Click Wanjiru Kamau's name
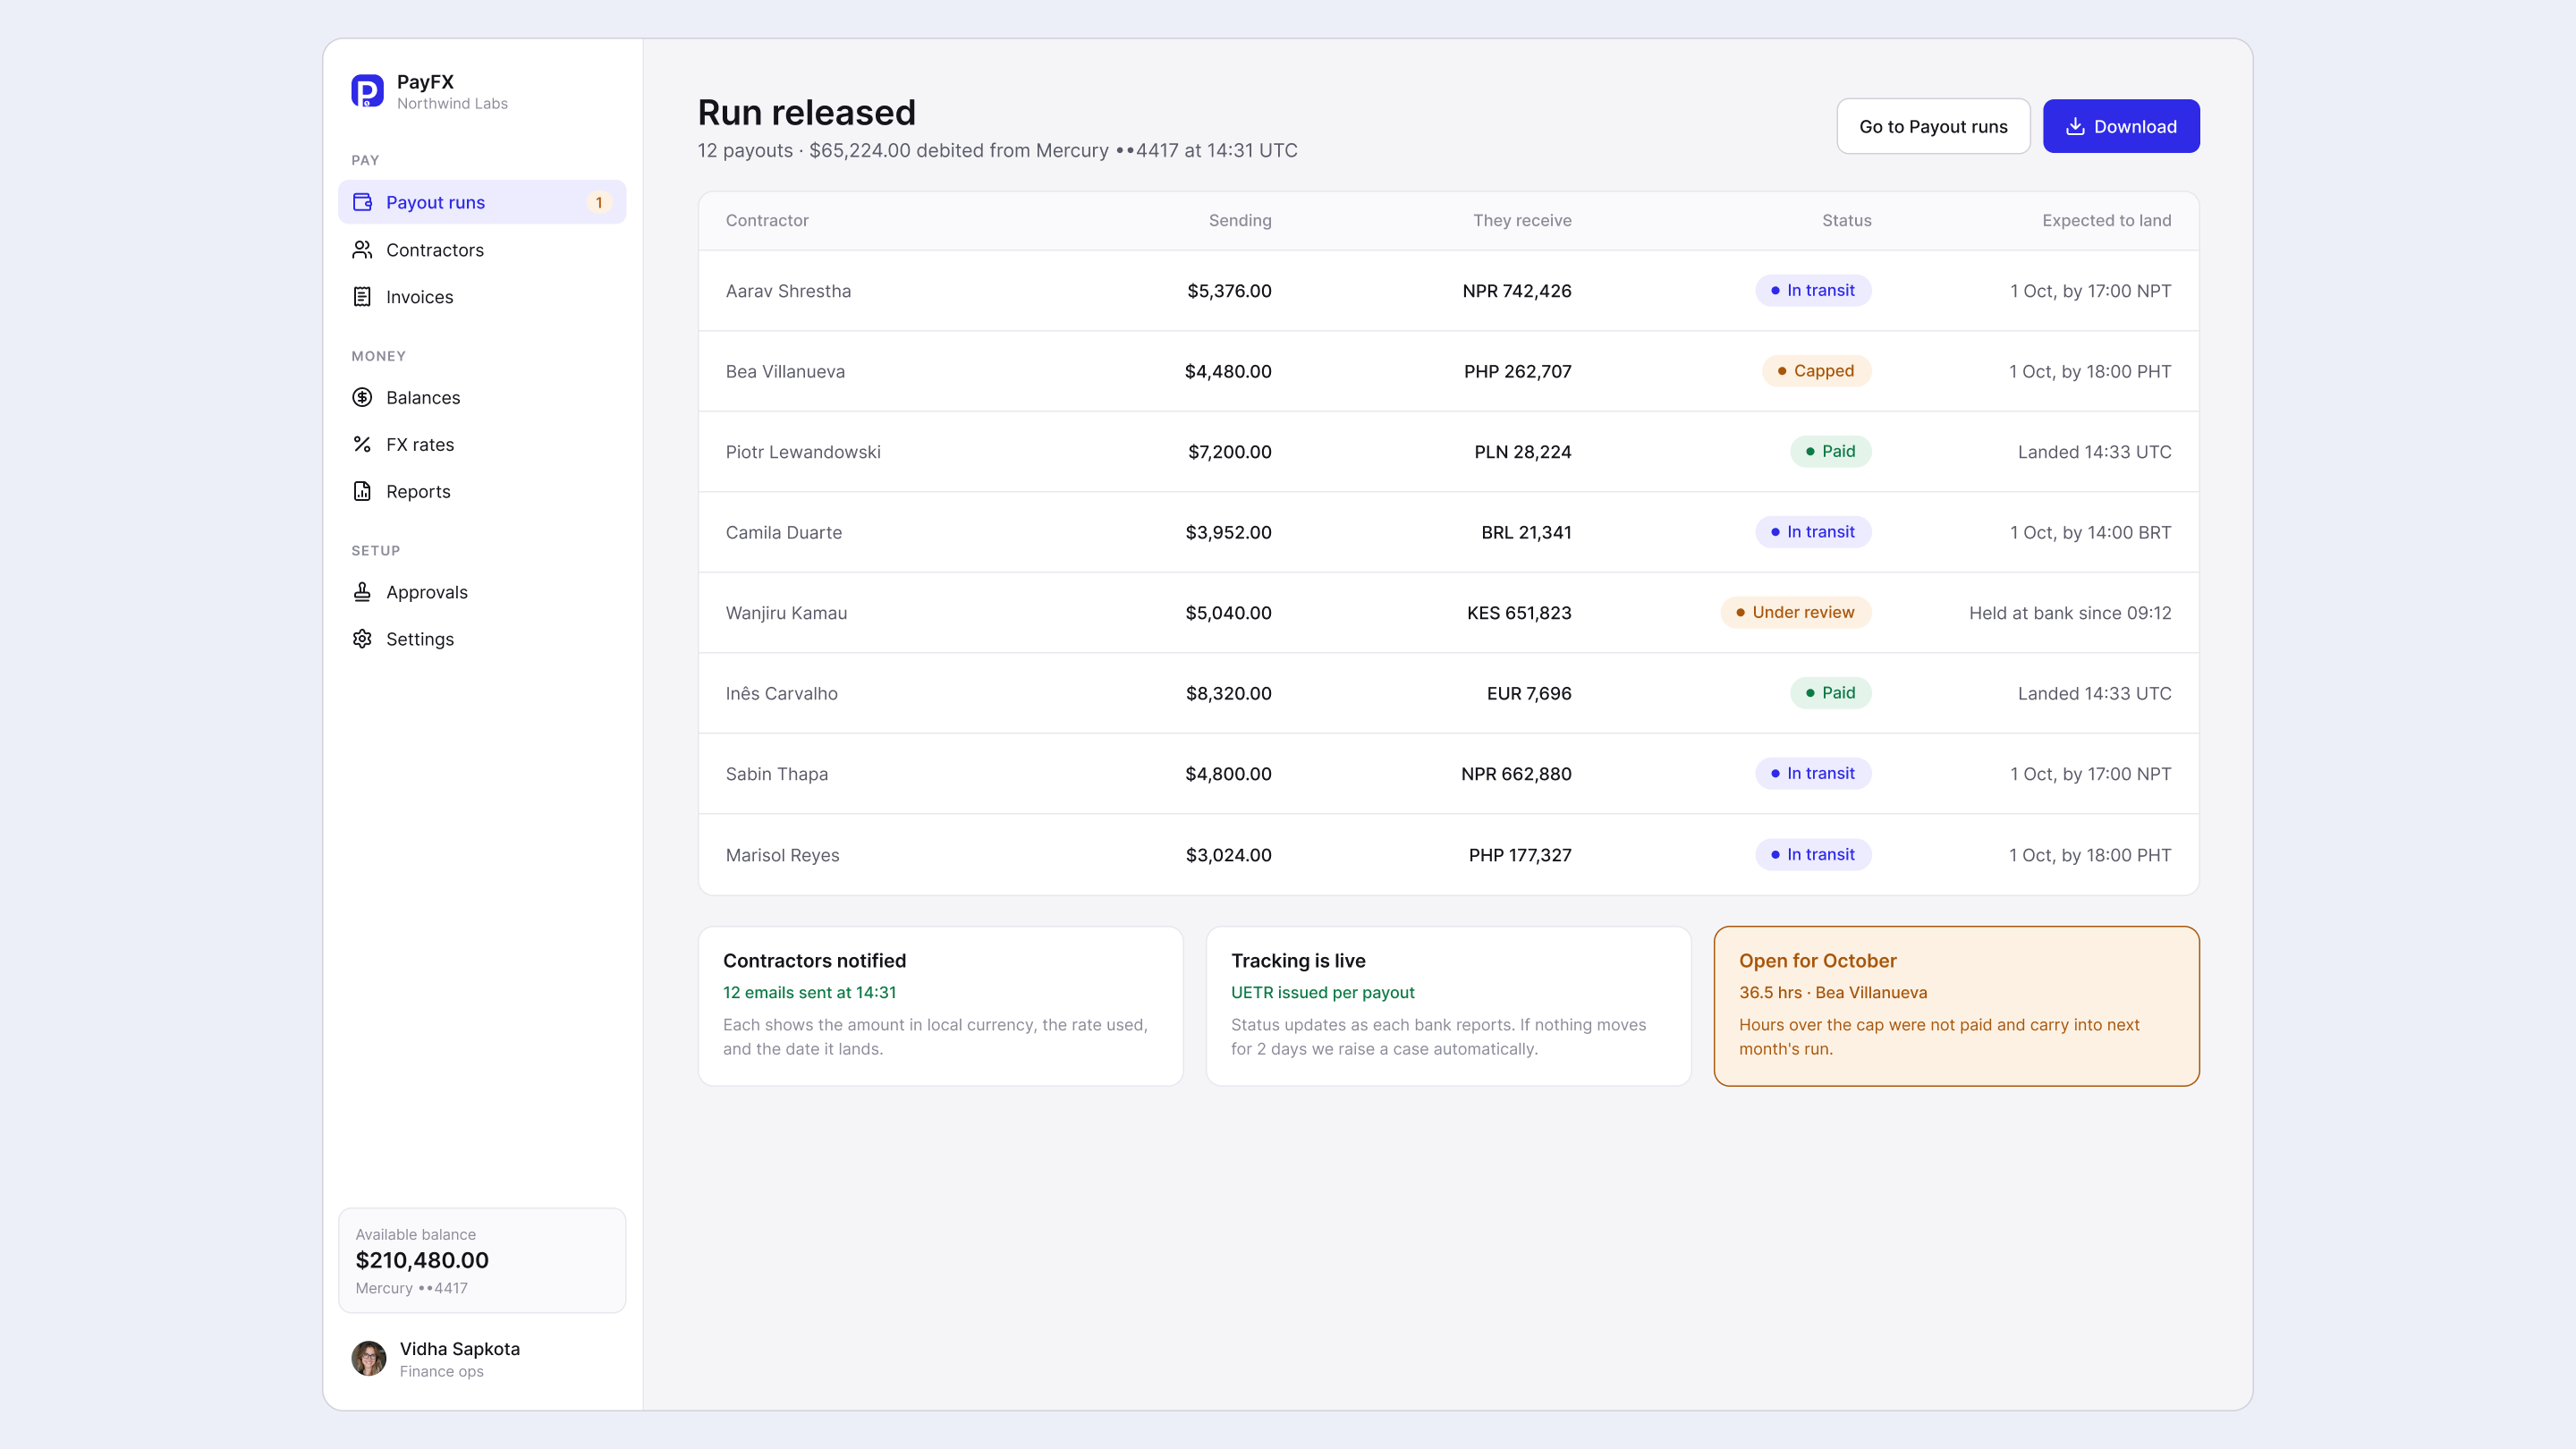The width and height of the screenshot is (2576, 1449). tap(786, 613)
